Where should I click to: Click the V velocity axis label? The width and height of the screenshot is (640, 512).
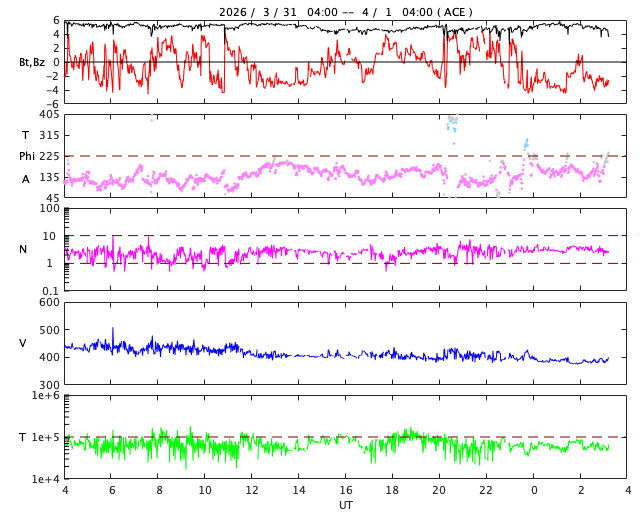pos(23,343)
